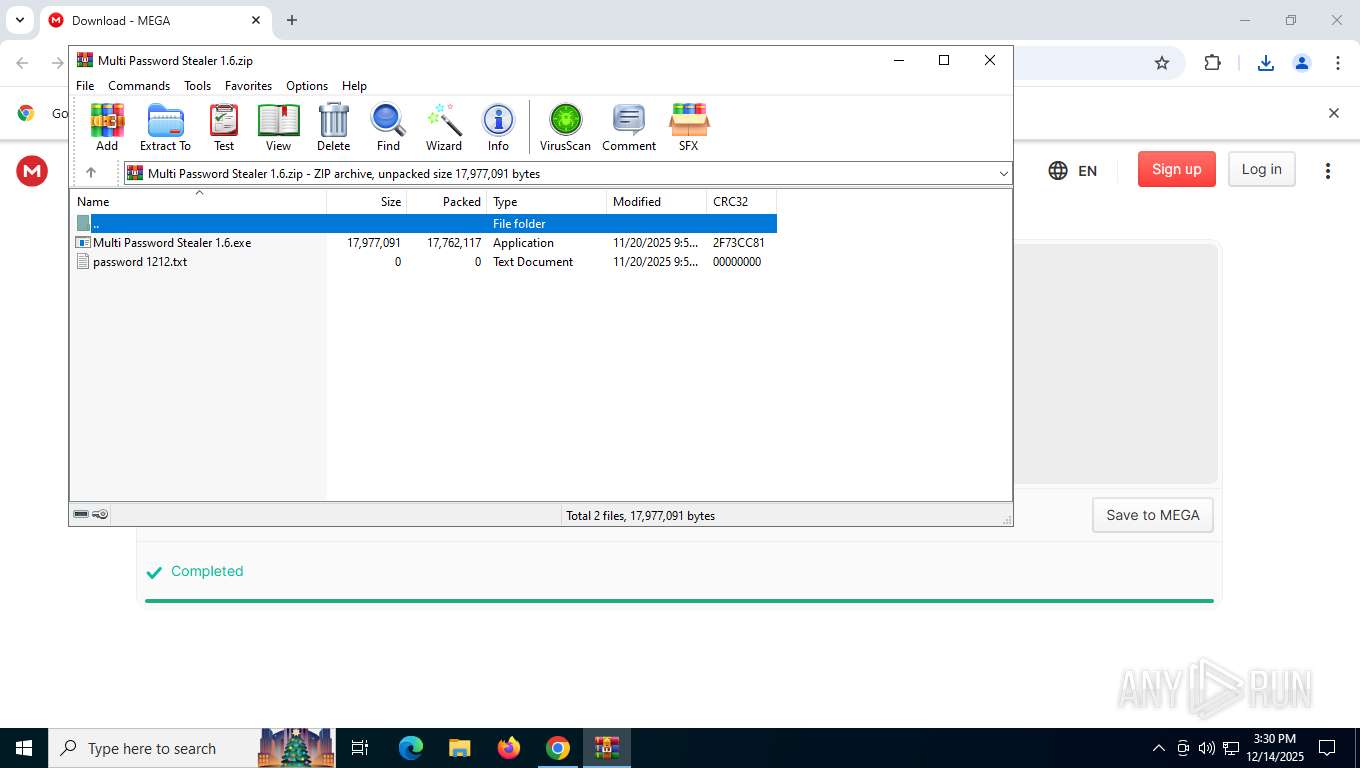The image size is (1360, 768).
Task: Sort by Type column header
Action: pos(547,202)
